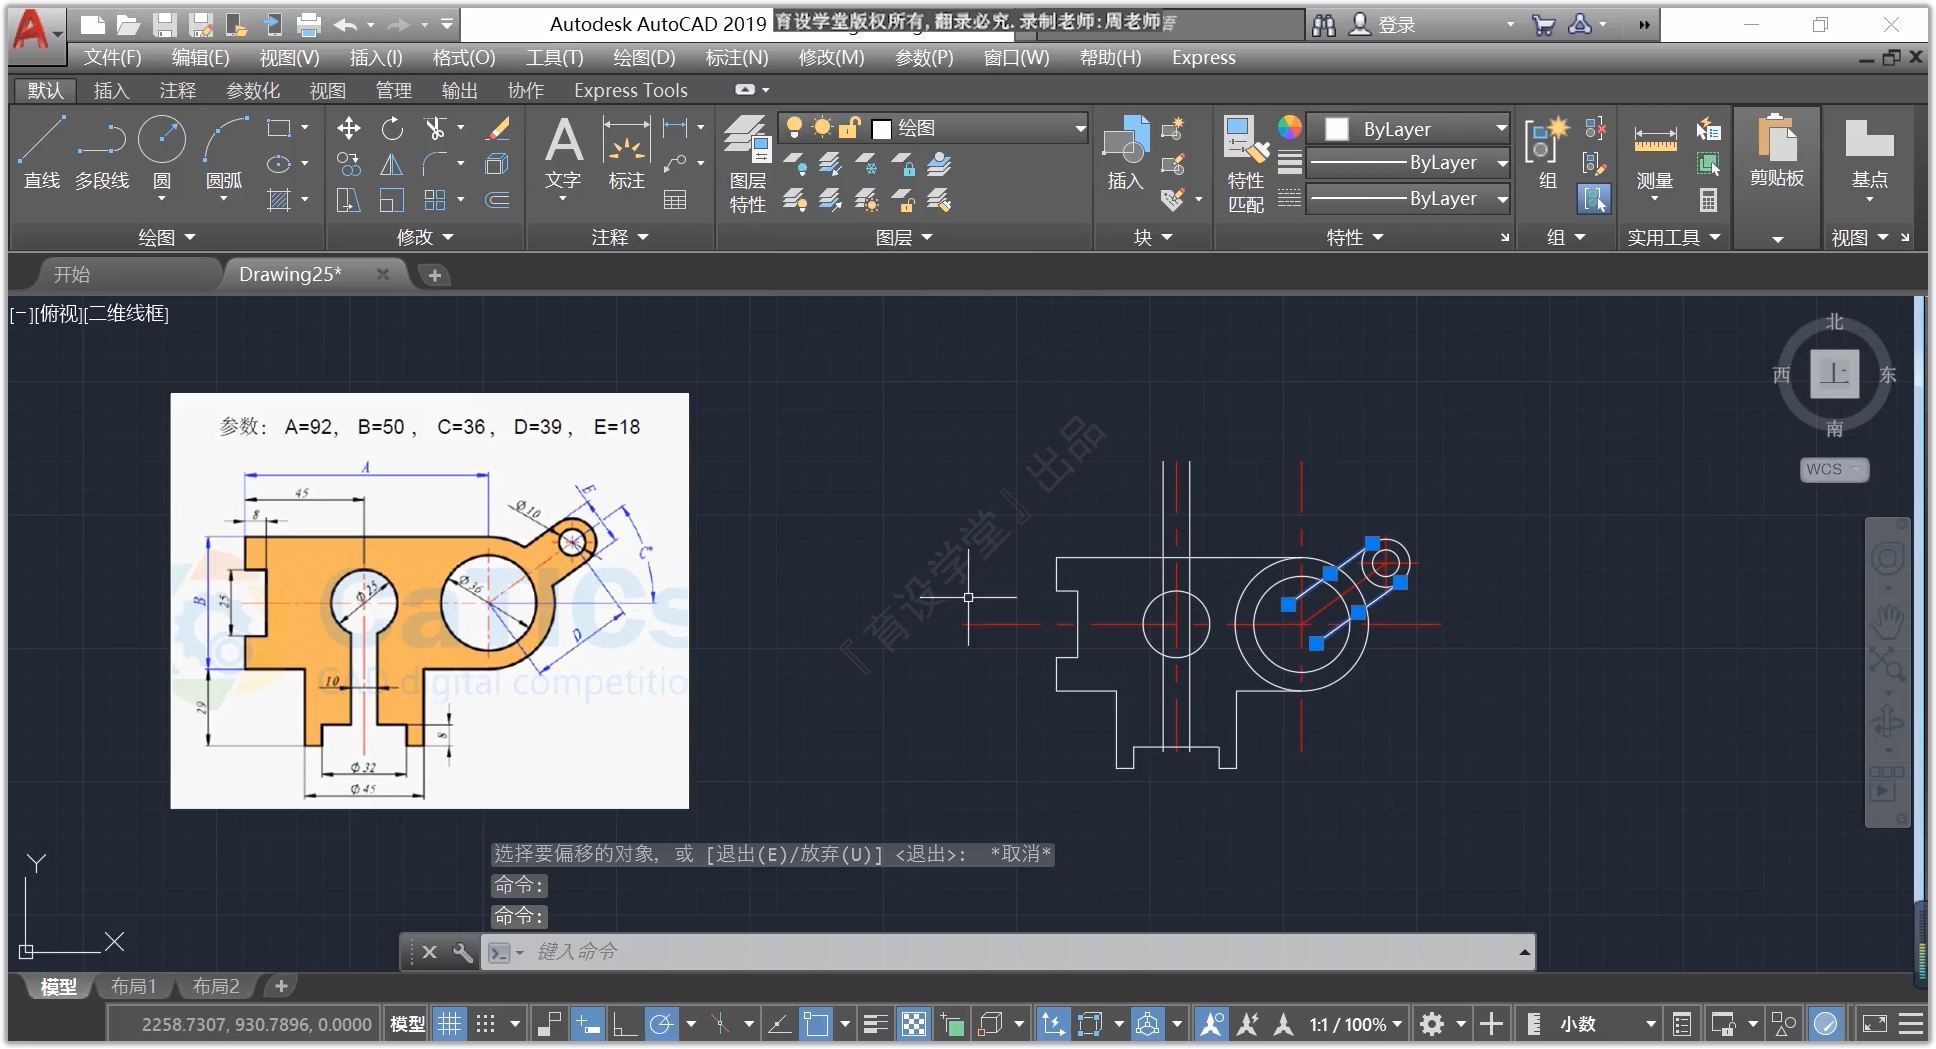
Task: Toggle ortho mode in status bar
Action: click(x=625, y=1024)
